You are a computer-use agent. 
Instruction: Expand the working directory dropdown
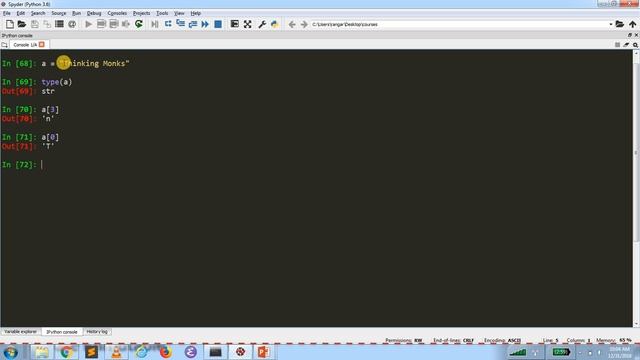click(611, 24)
